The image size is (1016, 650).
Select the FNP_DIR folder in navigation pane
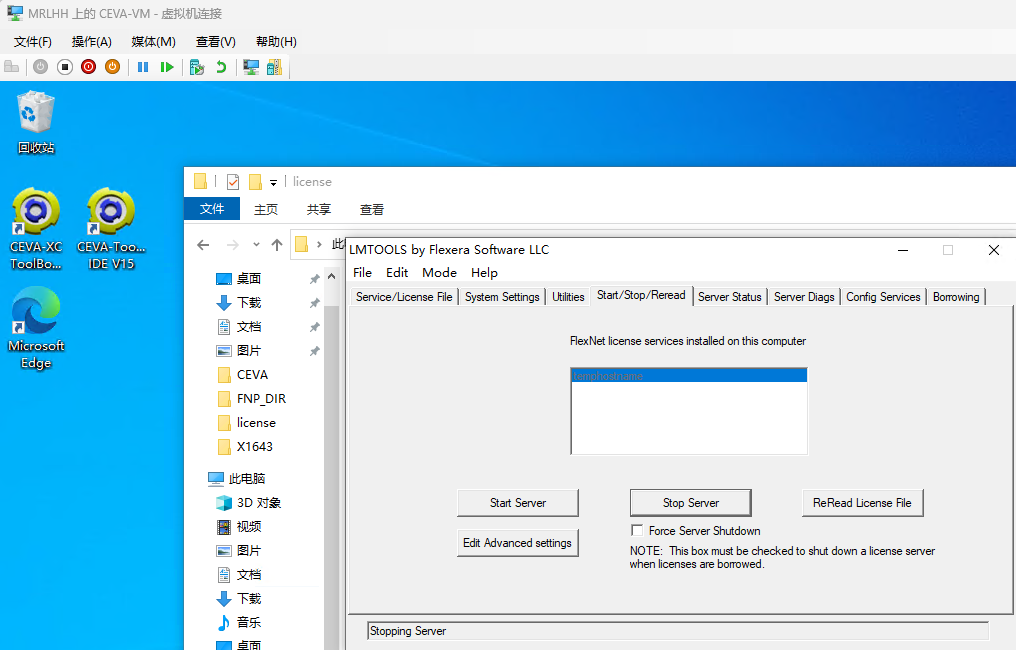(x=261, y=399)
